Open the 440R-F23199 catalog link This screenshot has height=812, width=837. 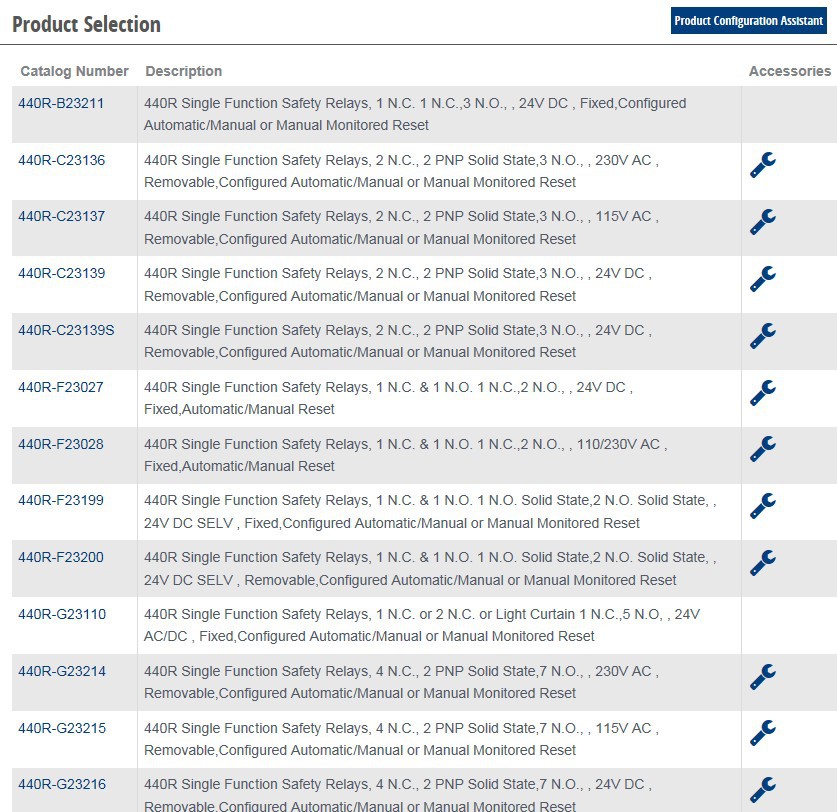[x=61, y=500]
